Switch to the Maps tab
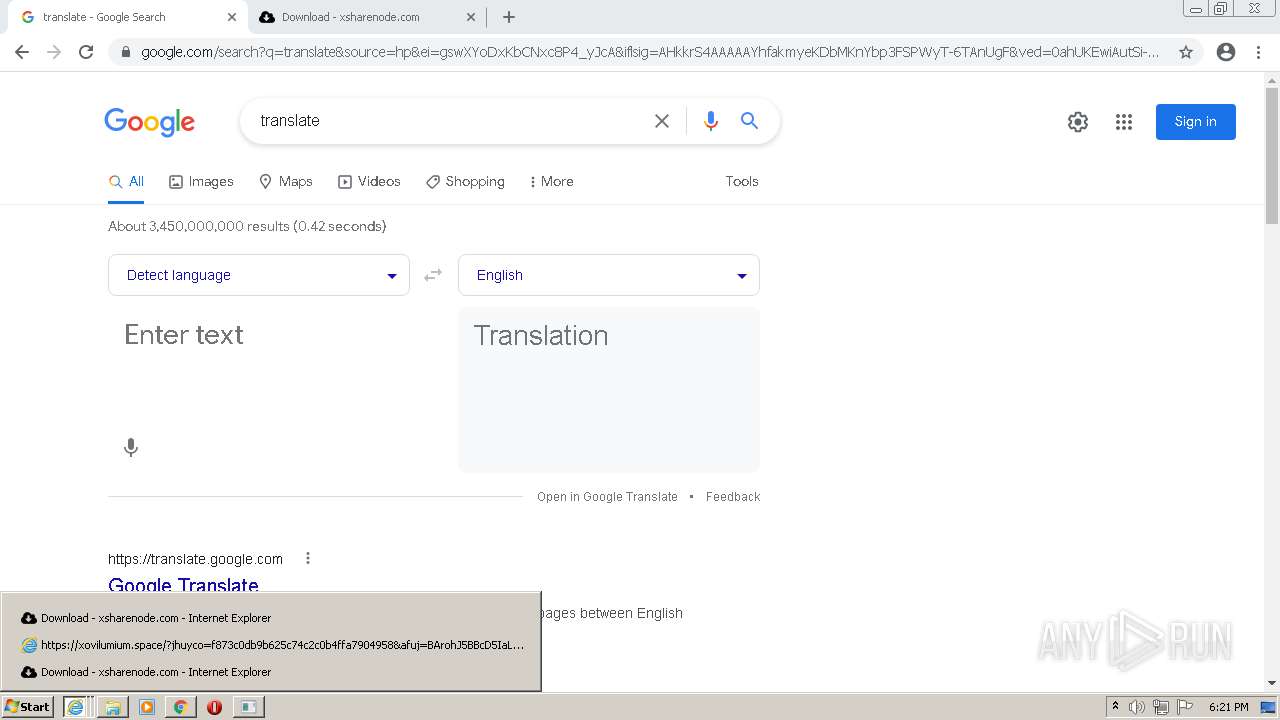The image size is (1280, 720). pos(286,182)
